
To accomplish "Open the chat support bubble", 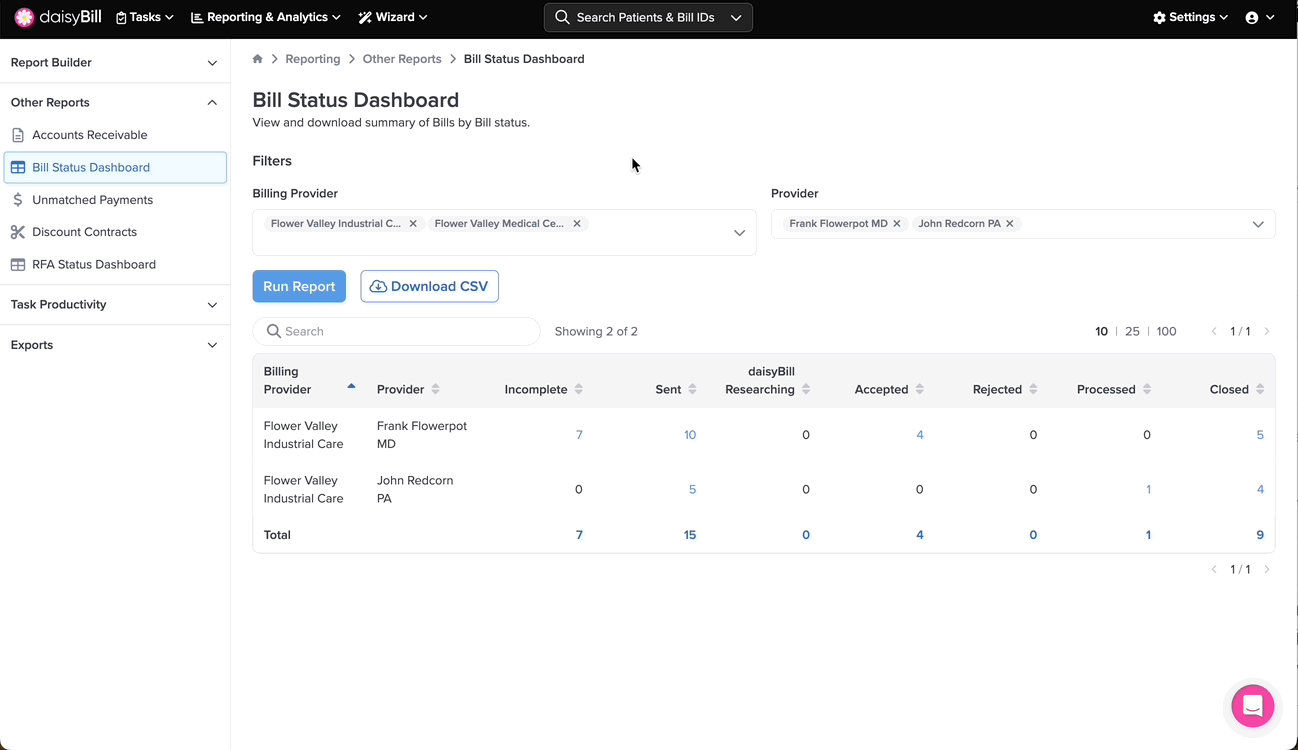I will pyautogui.click(x=1252, y=706).
